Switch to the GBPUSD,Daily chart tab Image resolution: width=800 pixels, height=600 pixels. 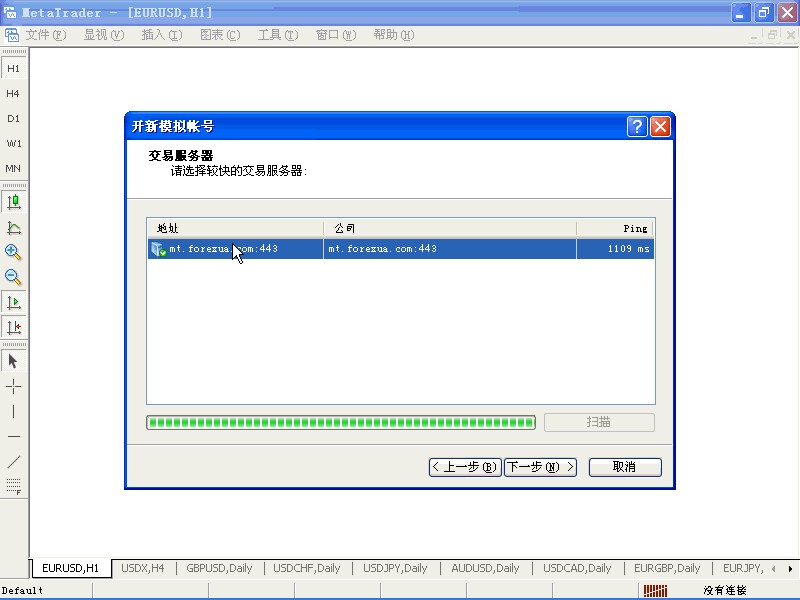tap(219, 568)
